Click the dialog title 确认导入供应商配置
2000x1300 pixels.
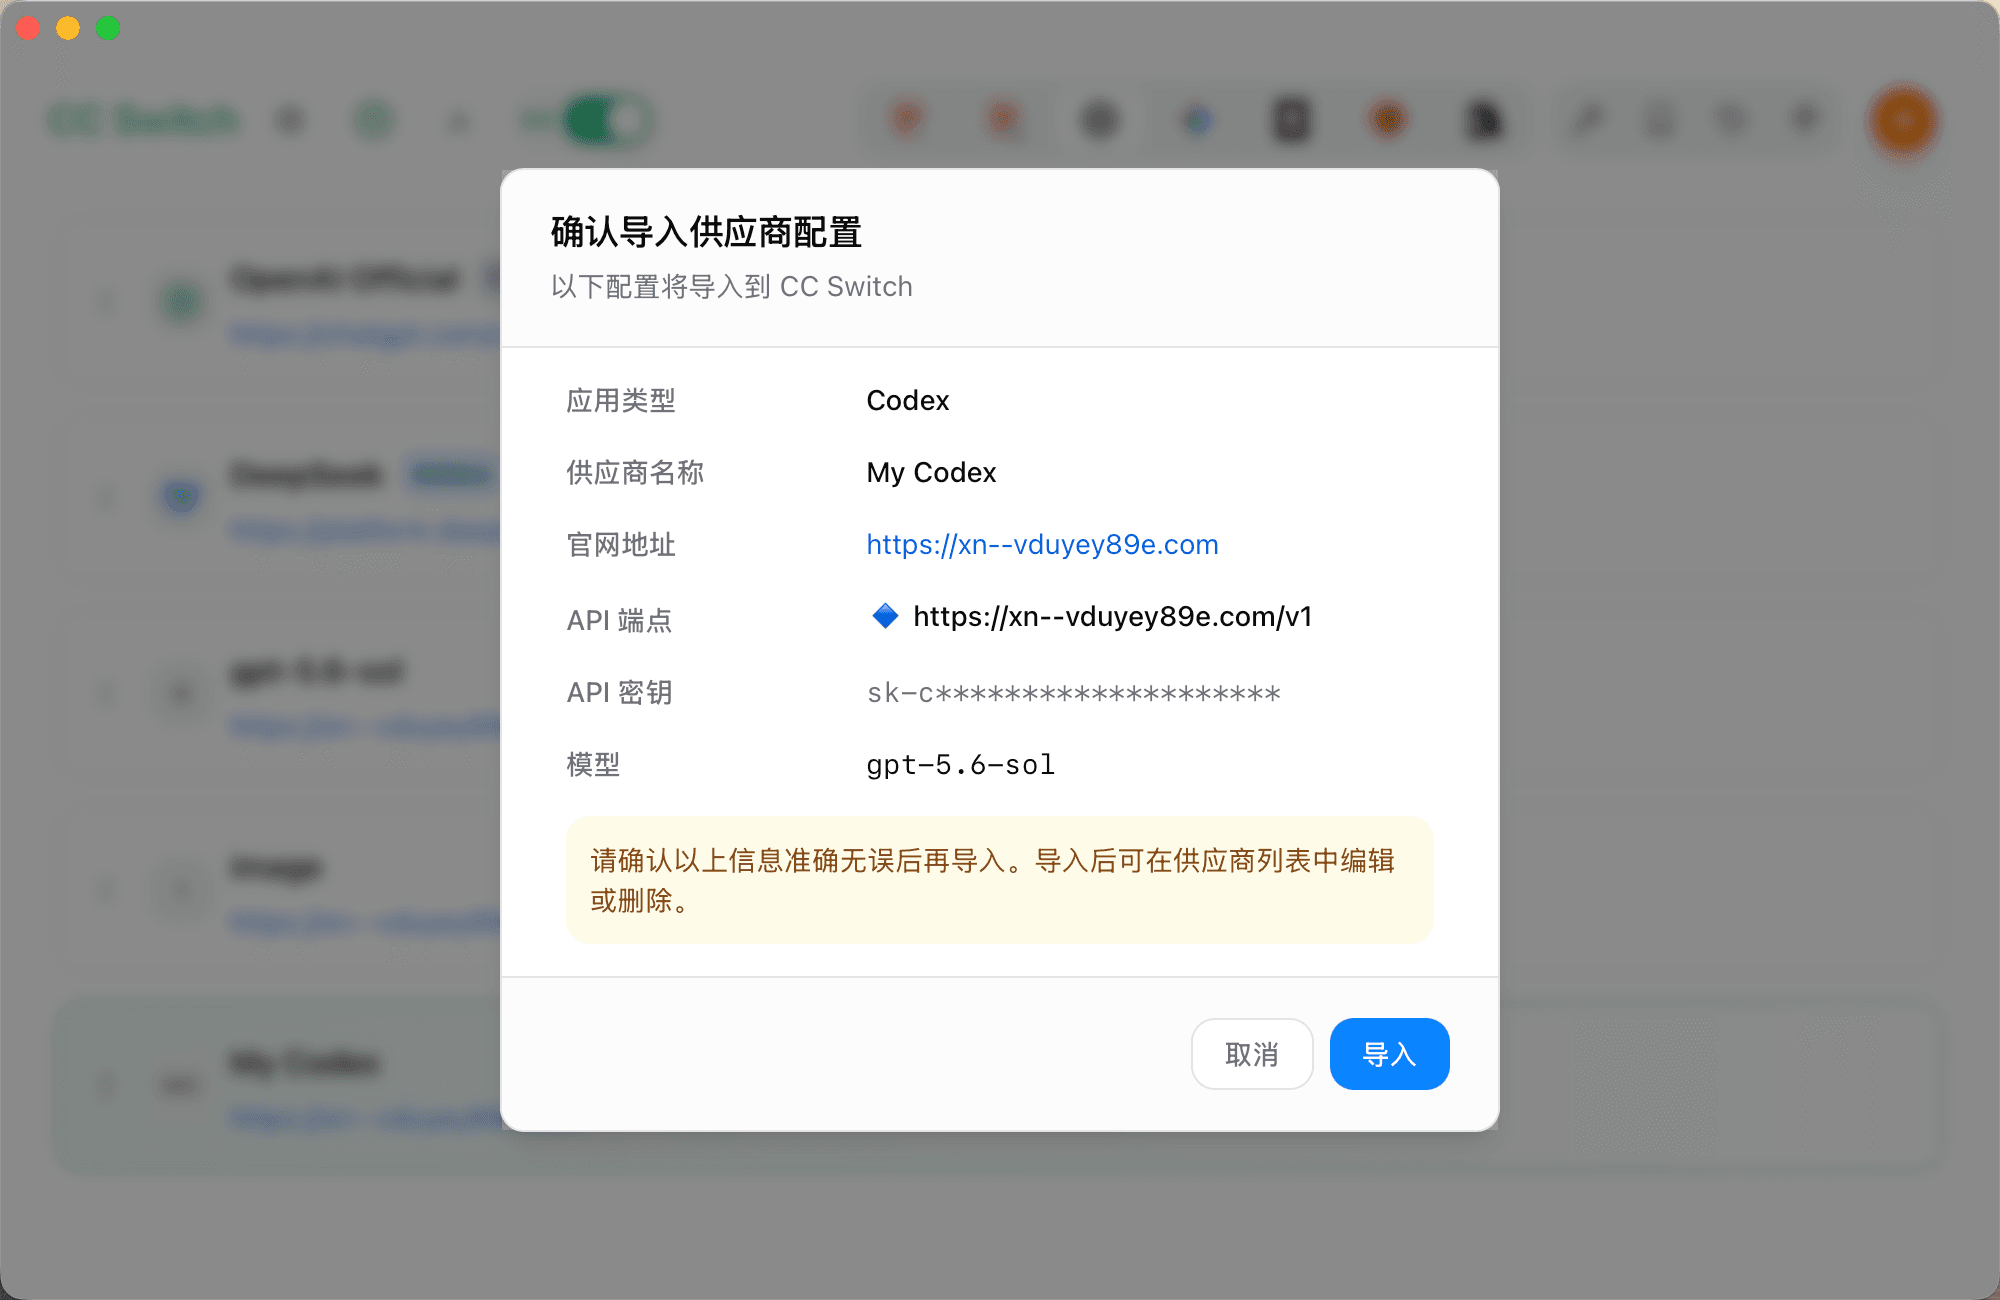(x=706, y=232)
